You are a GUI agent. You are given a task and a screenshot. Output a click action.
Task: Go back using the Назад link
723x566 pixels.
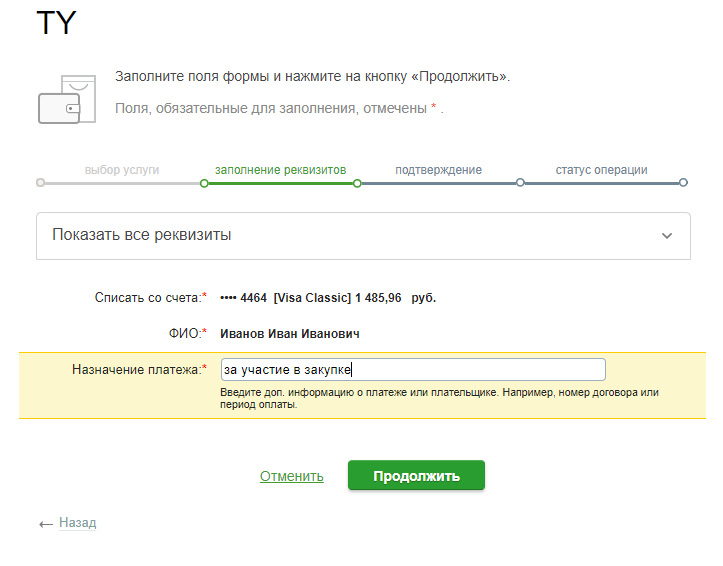click(x=77, y=523)
